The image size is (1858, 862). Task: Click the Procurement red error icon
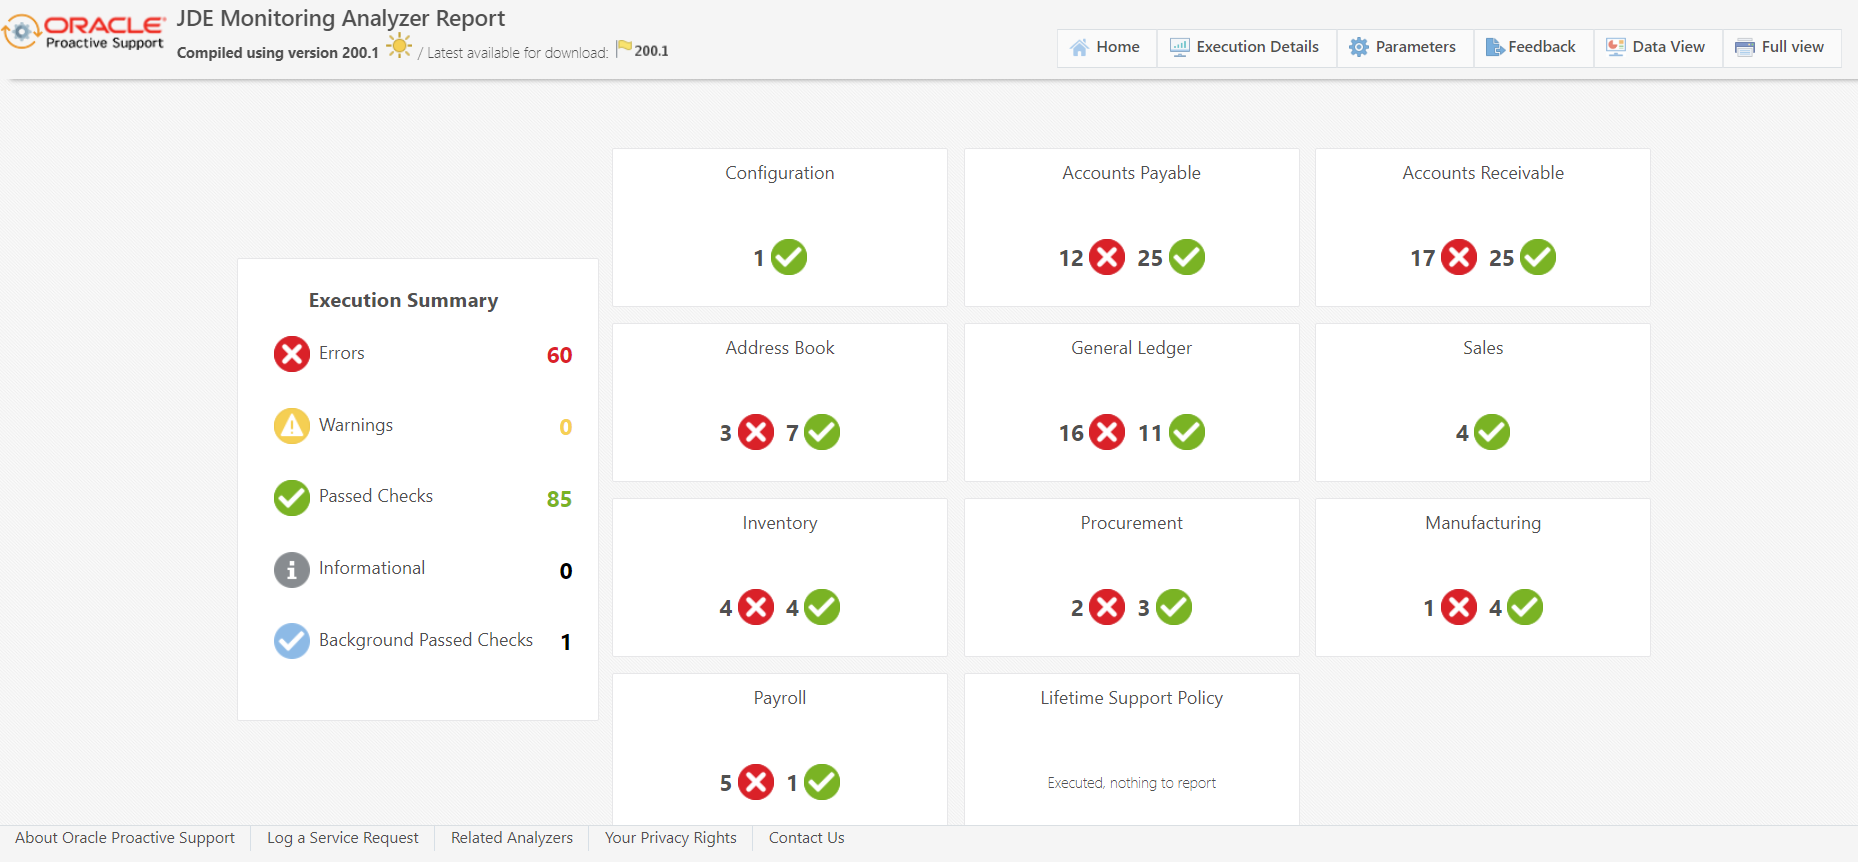pyautogui.click(x=1107, y=607)
